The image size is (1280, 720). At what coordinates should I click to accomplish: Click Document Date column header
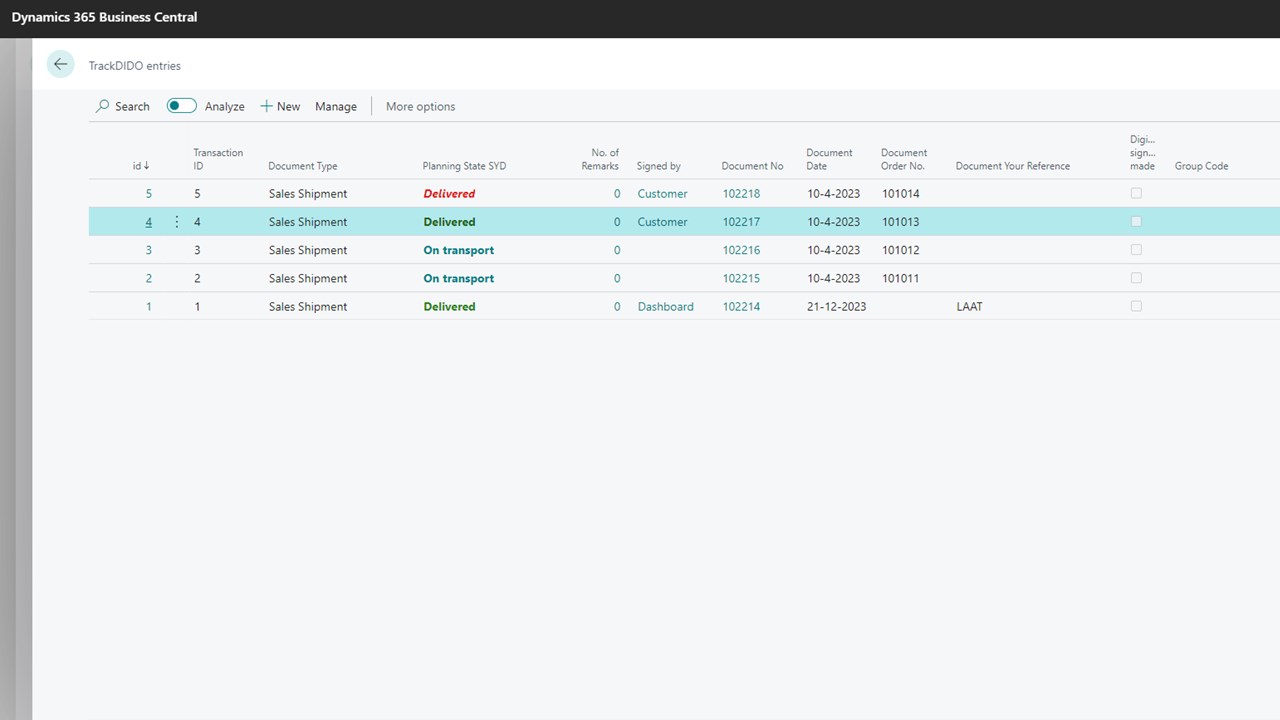click(x=829, y=159)
